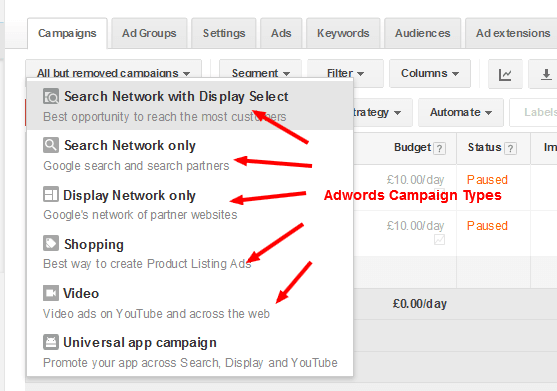Open the Columns dropdown
Image resolution: width=557 pixels, height=391 pixels.
pos(430,74)
